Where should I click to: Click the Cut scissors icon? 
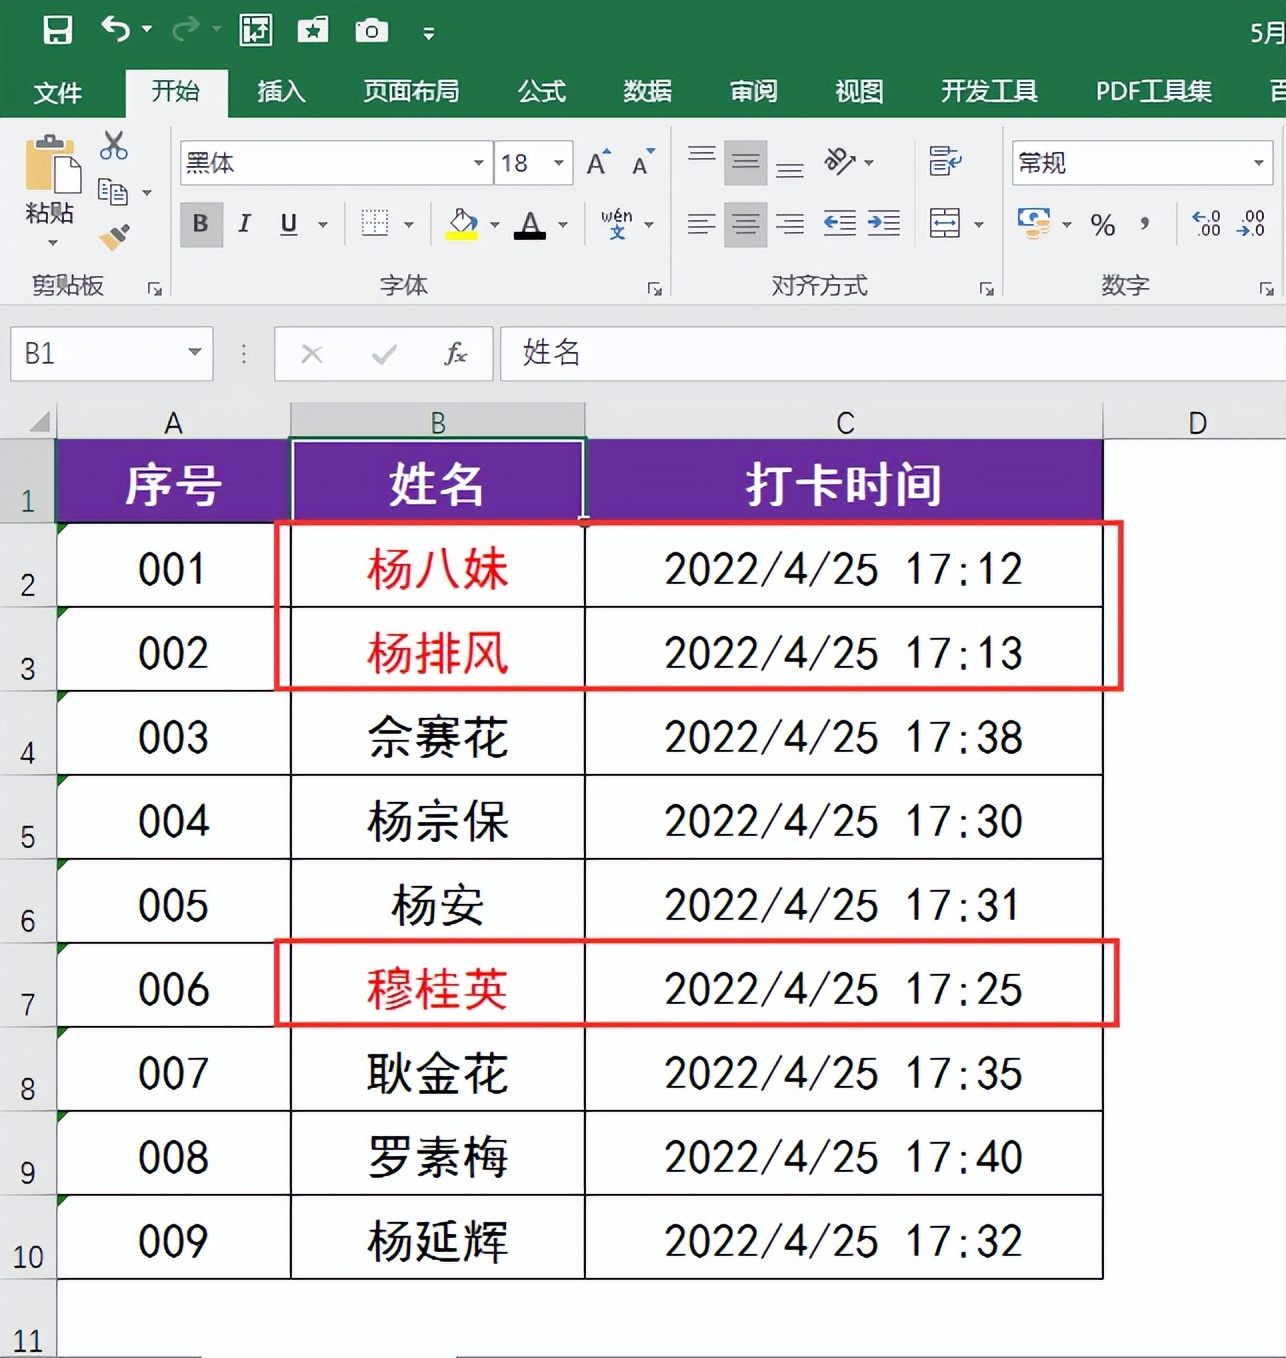tap(114, 146)
